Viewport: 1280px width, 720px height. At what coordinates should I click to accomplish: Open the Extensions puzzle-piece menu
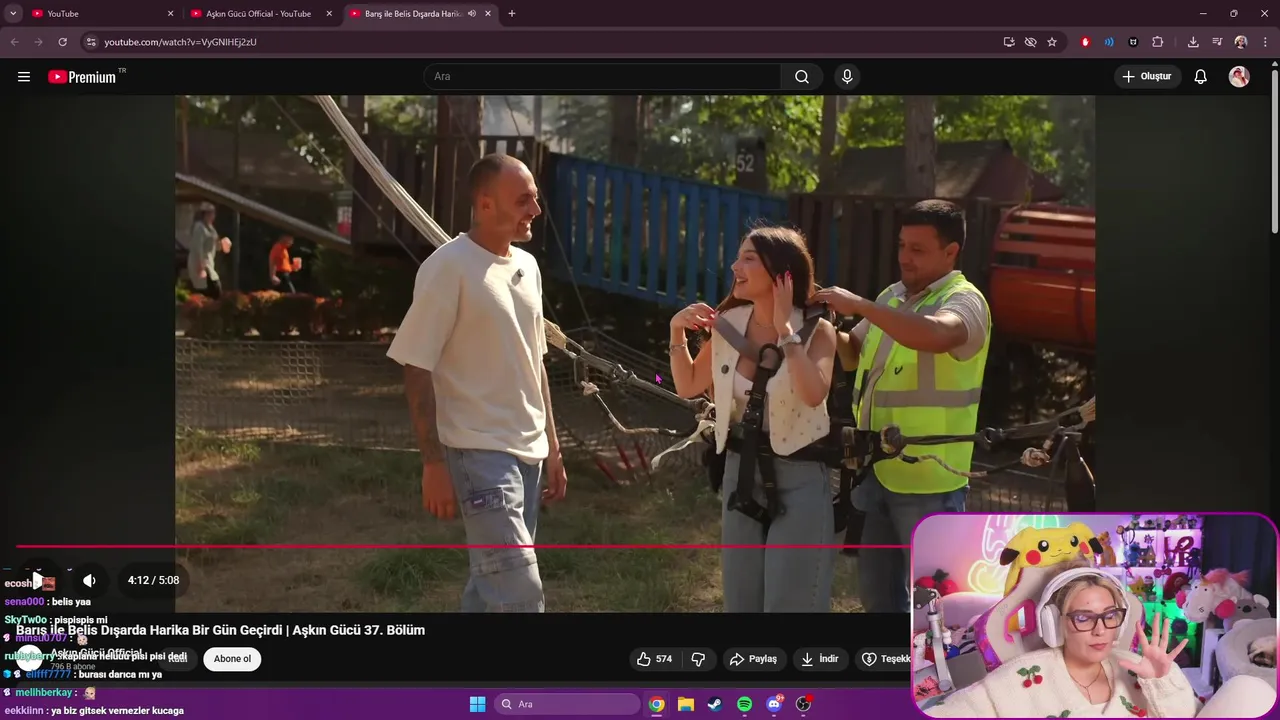[x=1158, y=42]
